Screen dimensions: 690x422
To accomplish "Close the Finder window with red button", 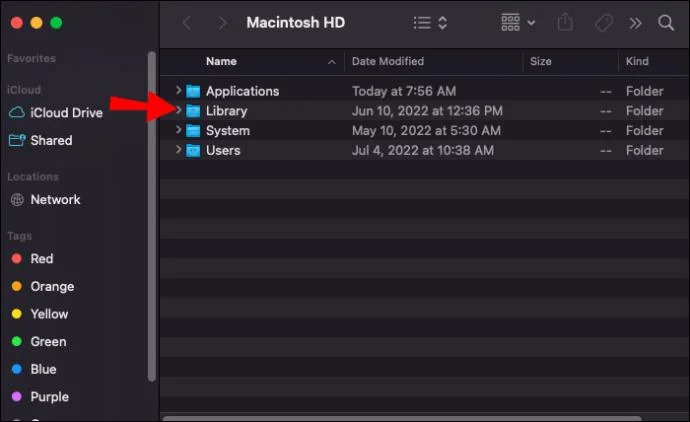I will point(17,23).
